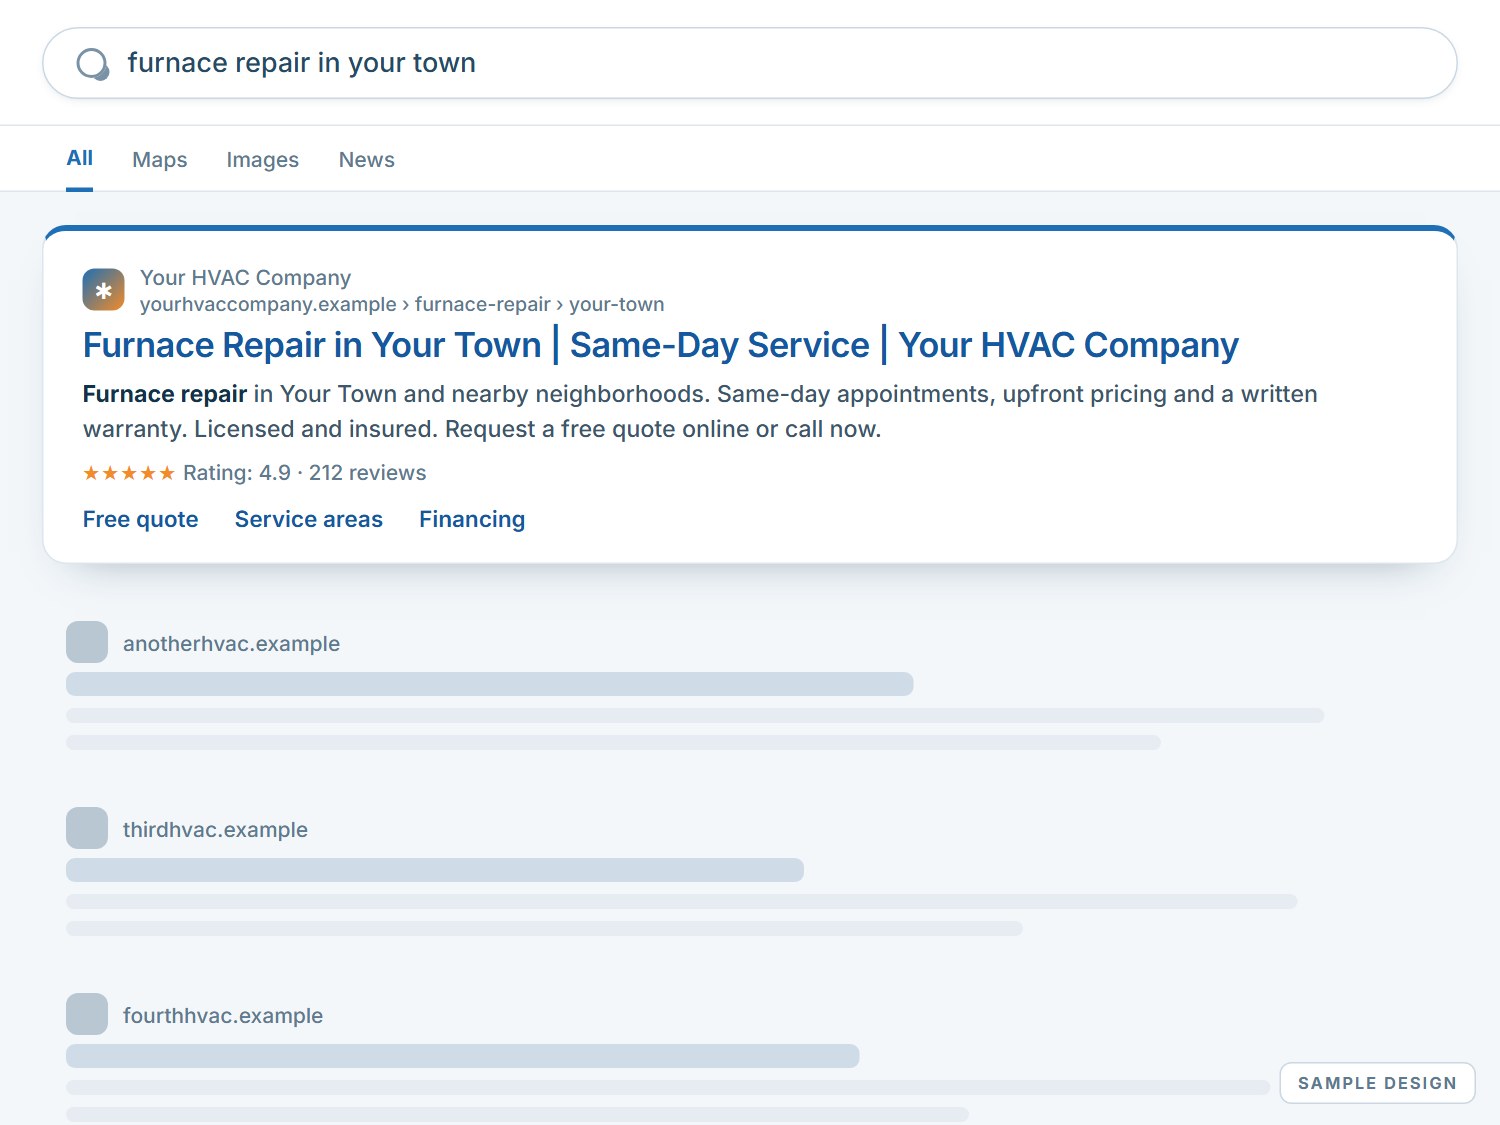Click the Rating: 4.9 · 212 reviews text
The height and width of the screenshot is (1125, 1500).
pyautogui.click(x=305, y=473)
